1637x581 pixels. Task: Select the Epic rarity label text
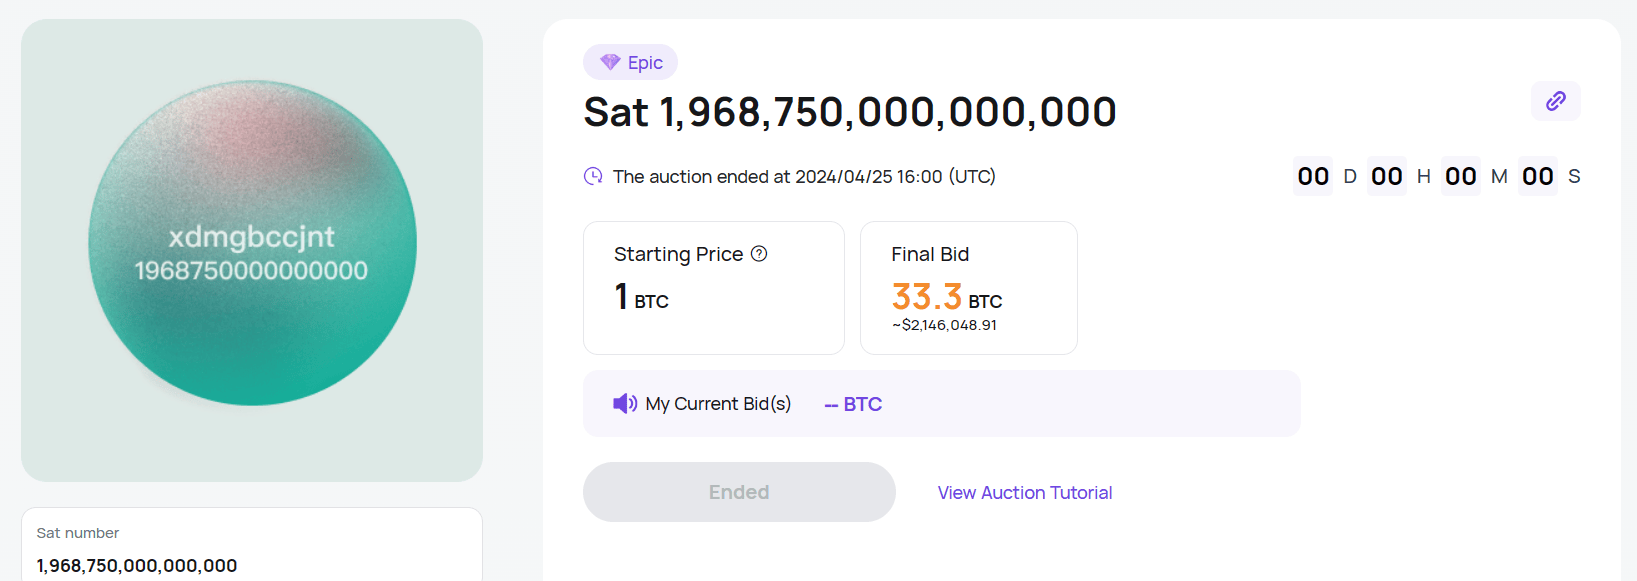pos(645,63)
